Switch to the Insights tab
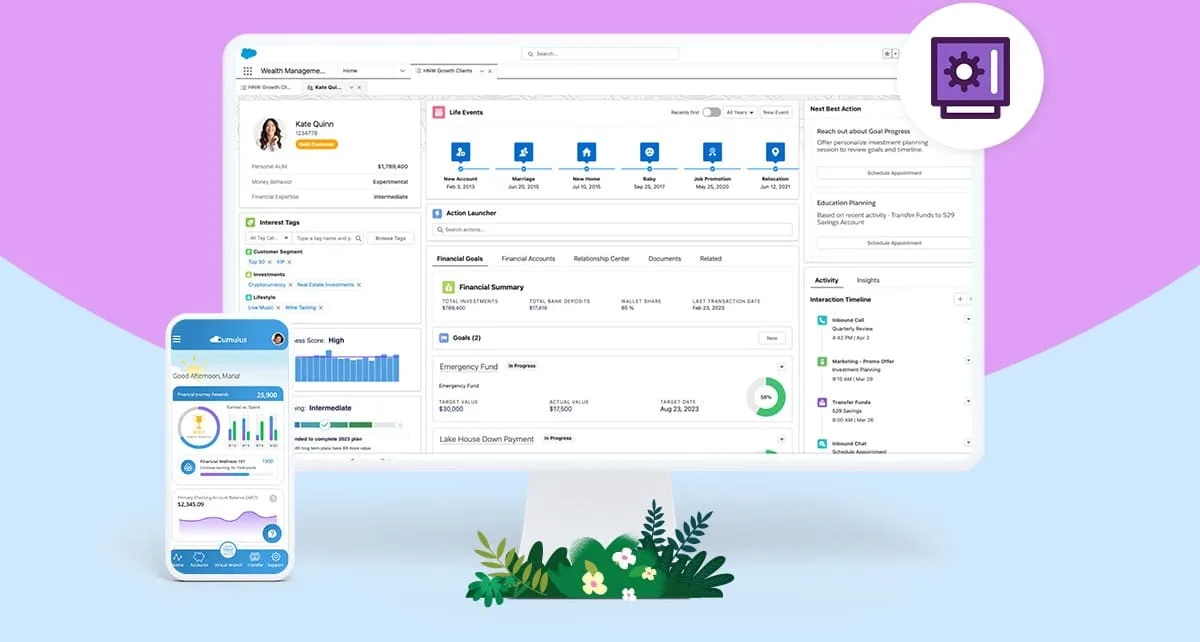Viewport: 1200px width, 642px height. (x=868, y=281)
